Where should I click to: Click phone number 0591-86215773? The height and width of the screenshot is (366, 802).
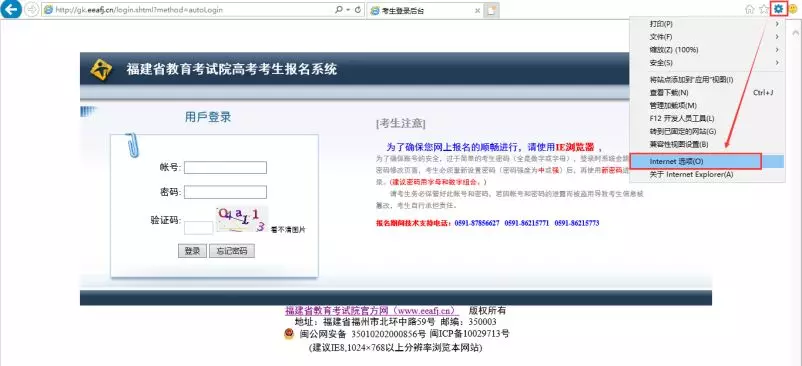tap(576, 223)
